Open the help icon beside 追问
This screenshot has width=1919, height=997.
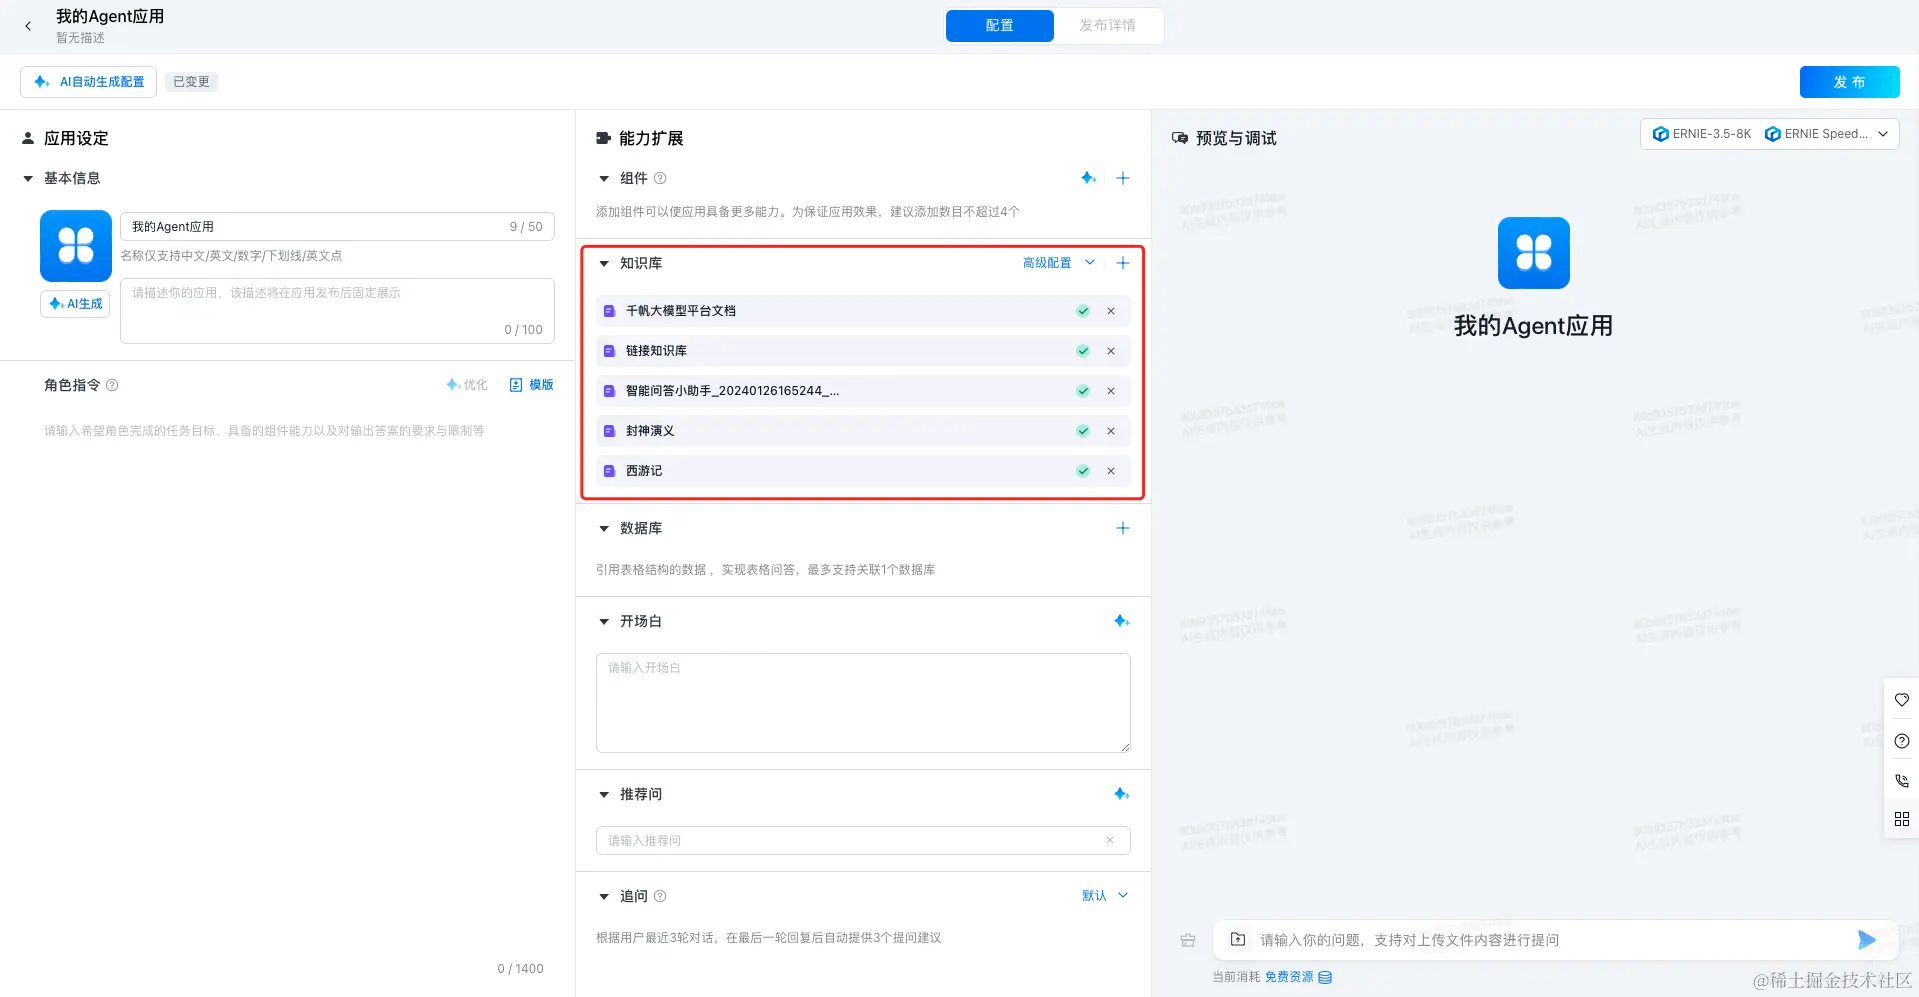point(660,896)
